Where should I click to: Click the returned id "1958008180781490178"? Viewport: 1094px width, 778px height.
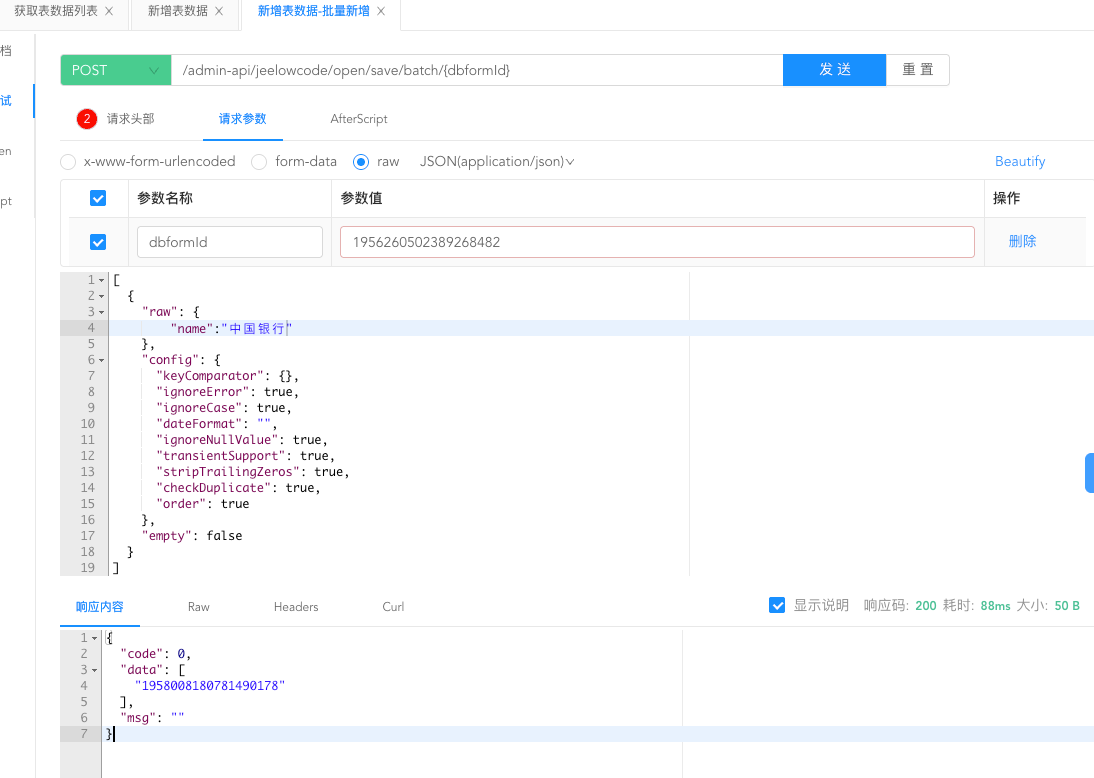[x=210, y=686]
